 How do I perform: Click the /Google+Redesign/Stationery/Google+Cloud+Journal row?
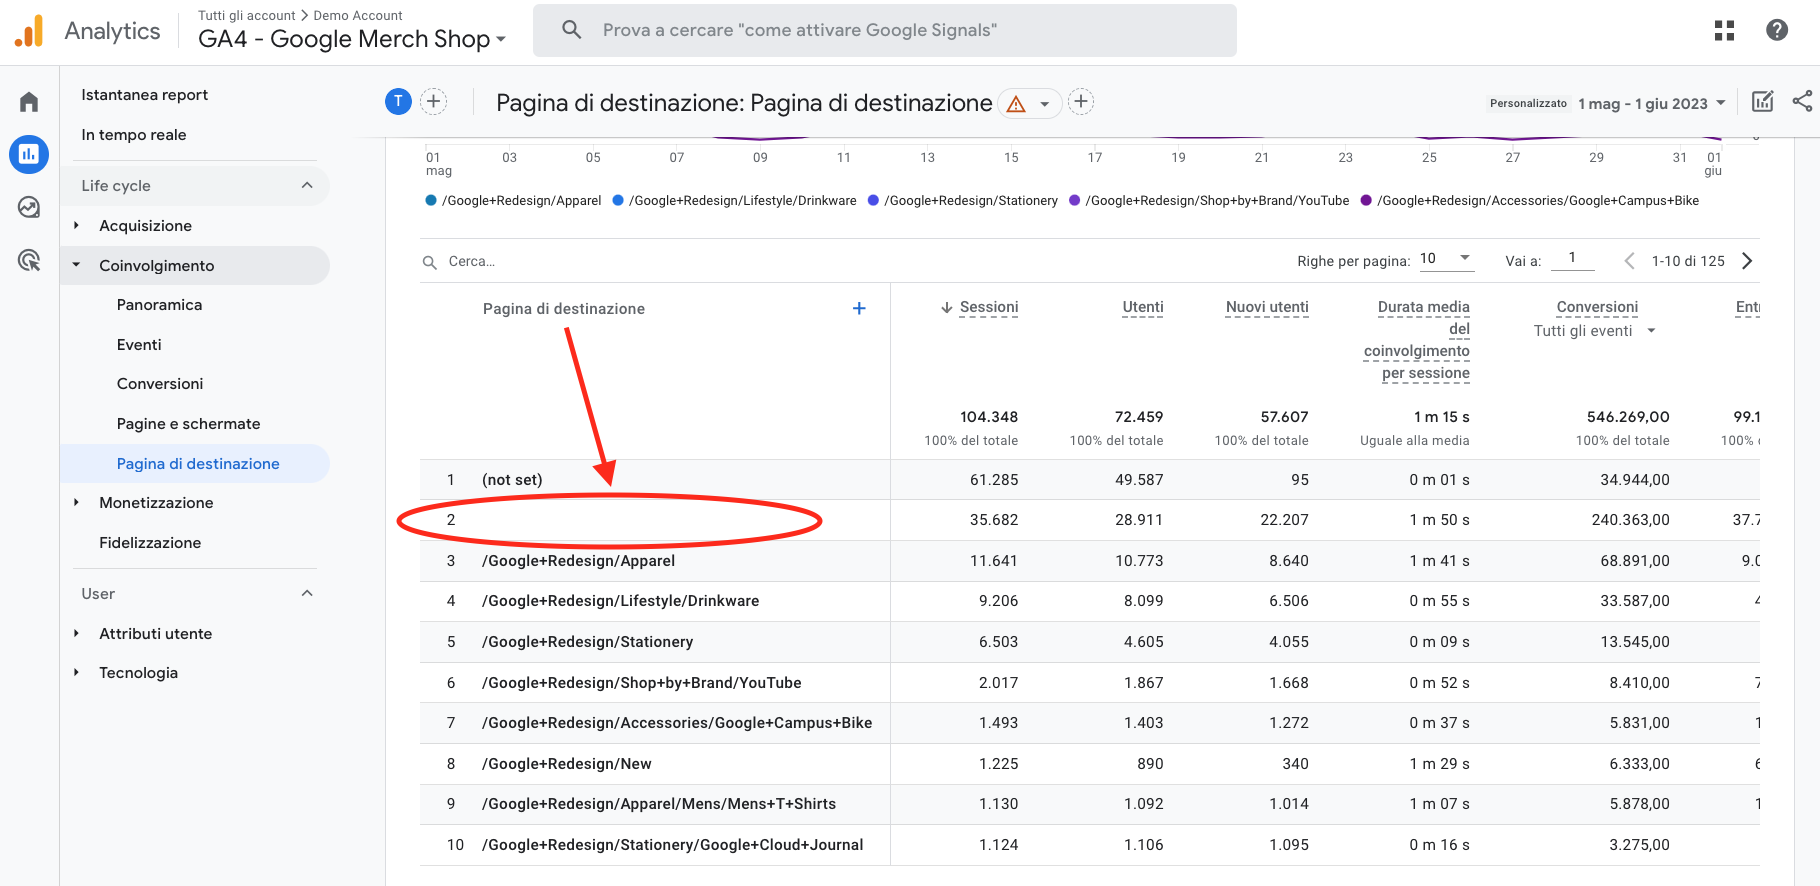tap(673, 845)
